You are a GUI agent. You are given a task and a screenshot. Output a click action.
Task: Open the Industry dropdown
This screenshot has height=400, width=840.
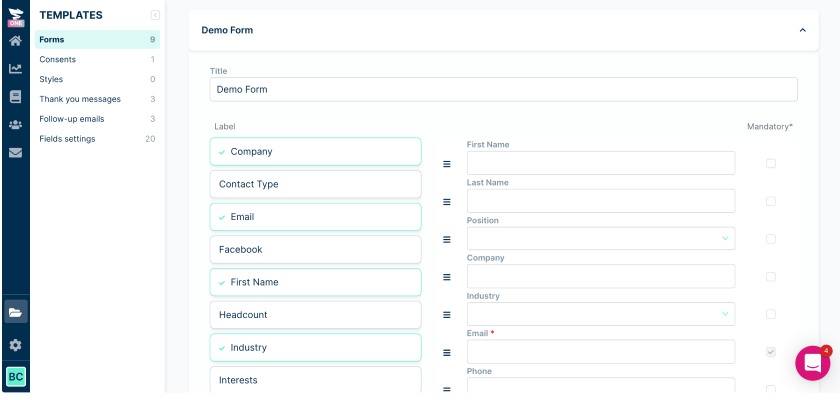click(x=600, y=314)
